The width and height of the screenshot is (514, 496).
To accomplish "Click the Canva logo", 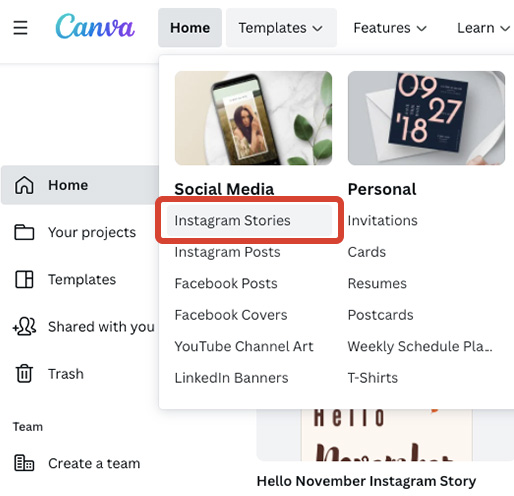I will [x=95, y=26].
